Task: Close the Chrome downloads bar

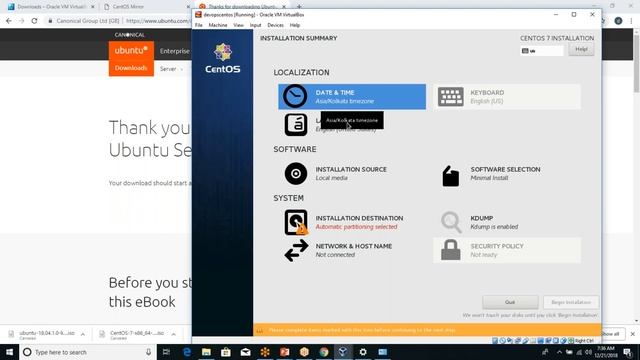Action: coord(632,334)
